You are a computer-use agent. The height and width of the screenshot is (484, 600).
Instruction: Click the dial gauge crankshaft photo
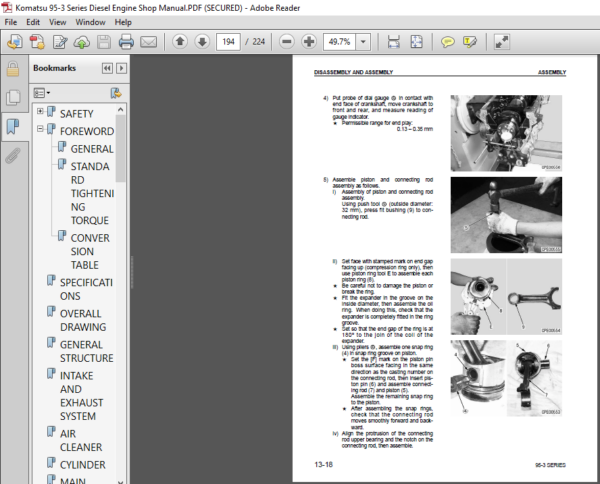click(x=506, y=133)
